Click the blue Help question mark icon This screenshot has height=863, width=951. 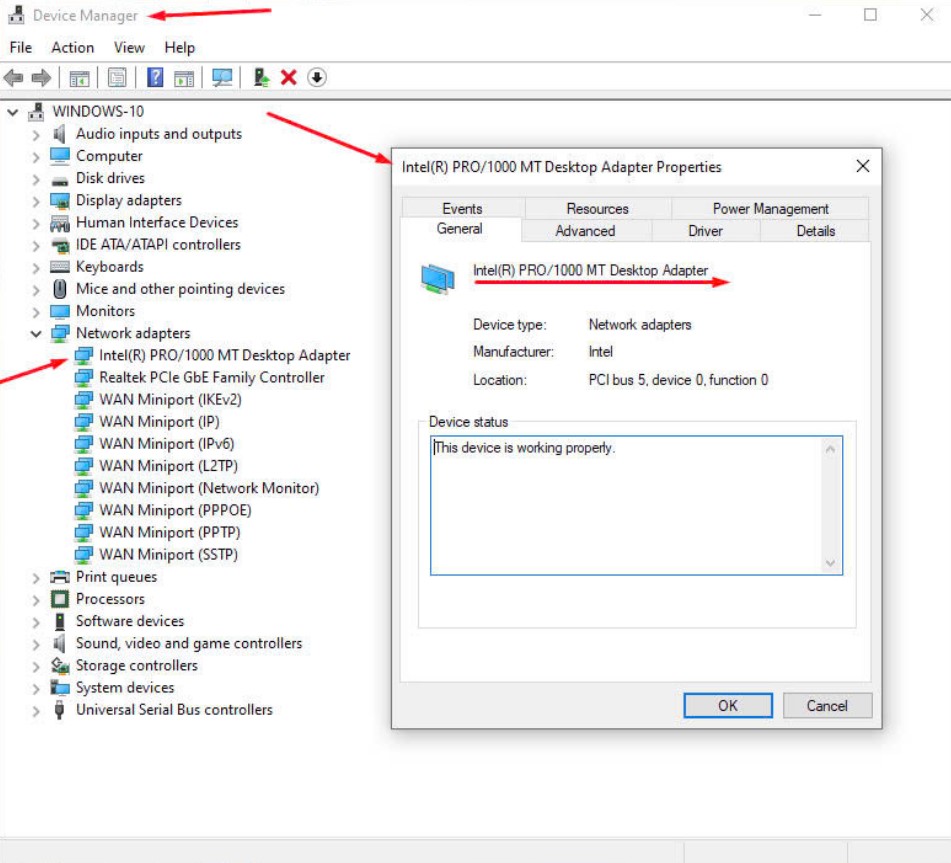155,78
